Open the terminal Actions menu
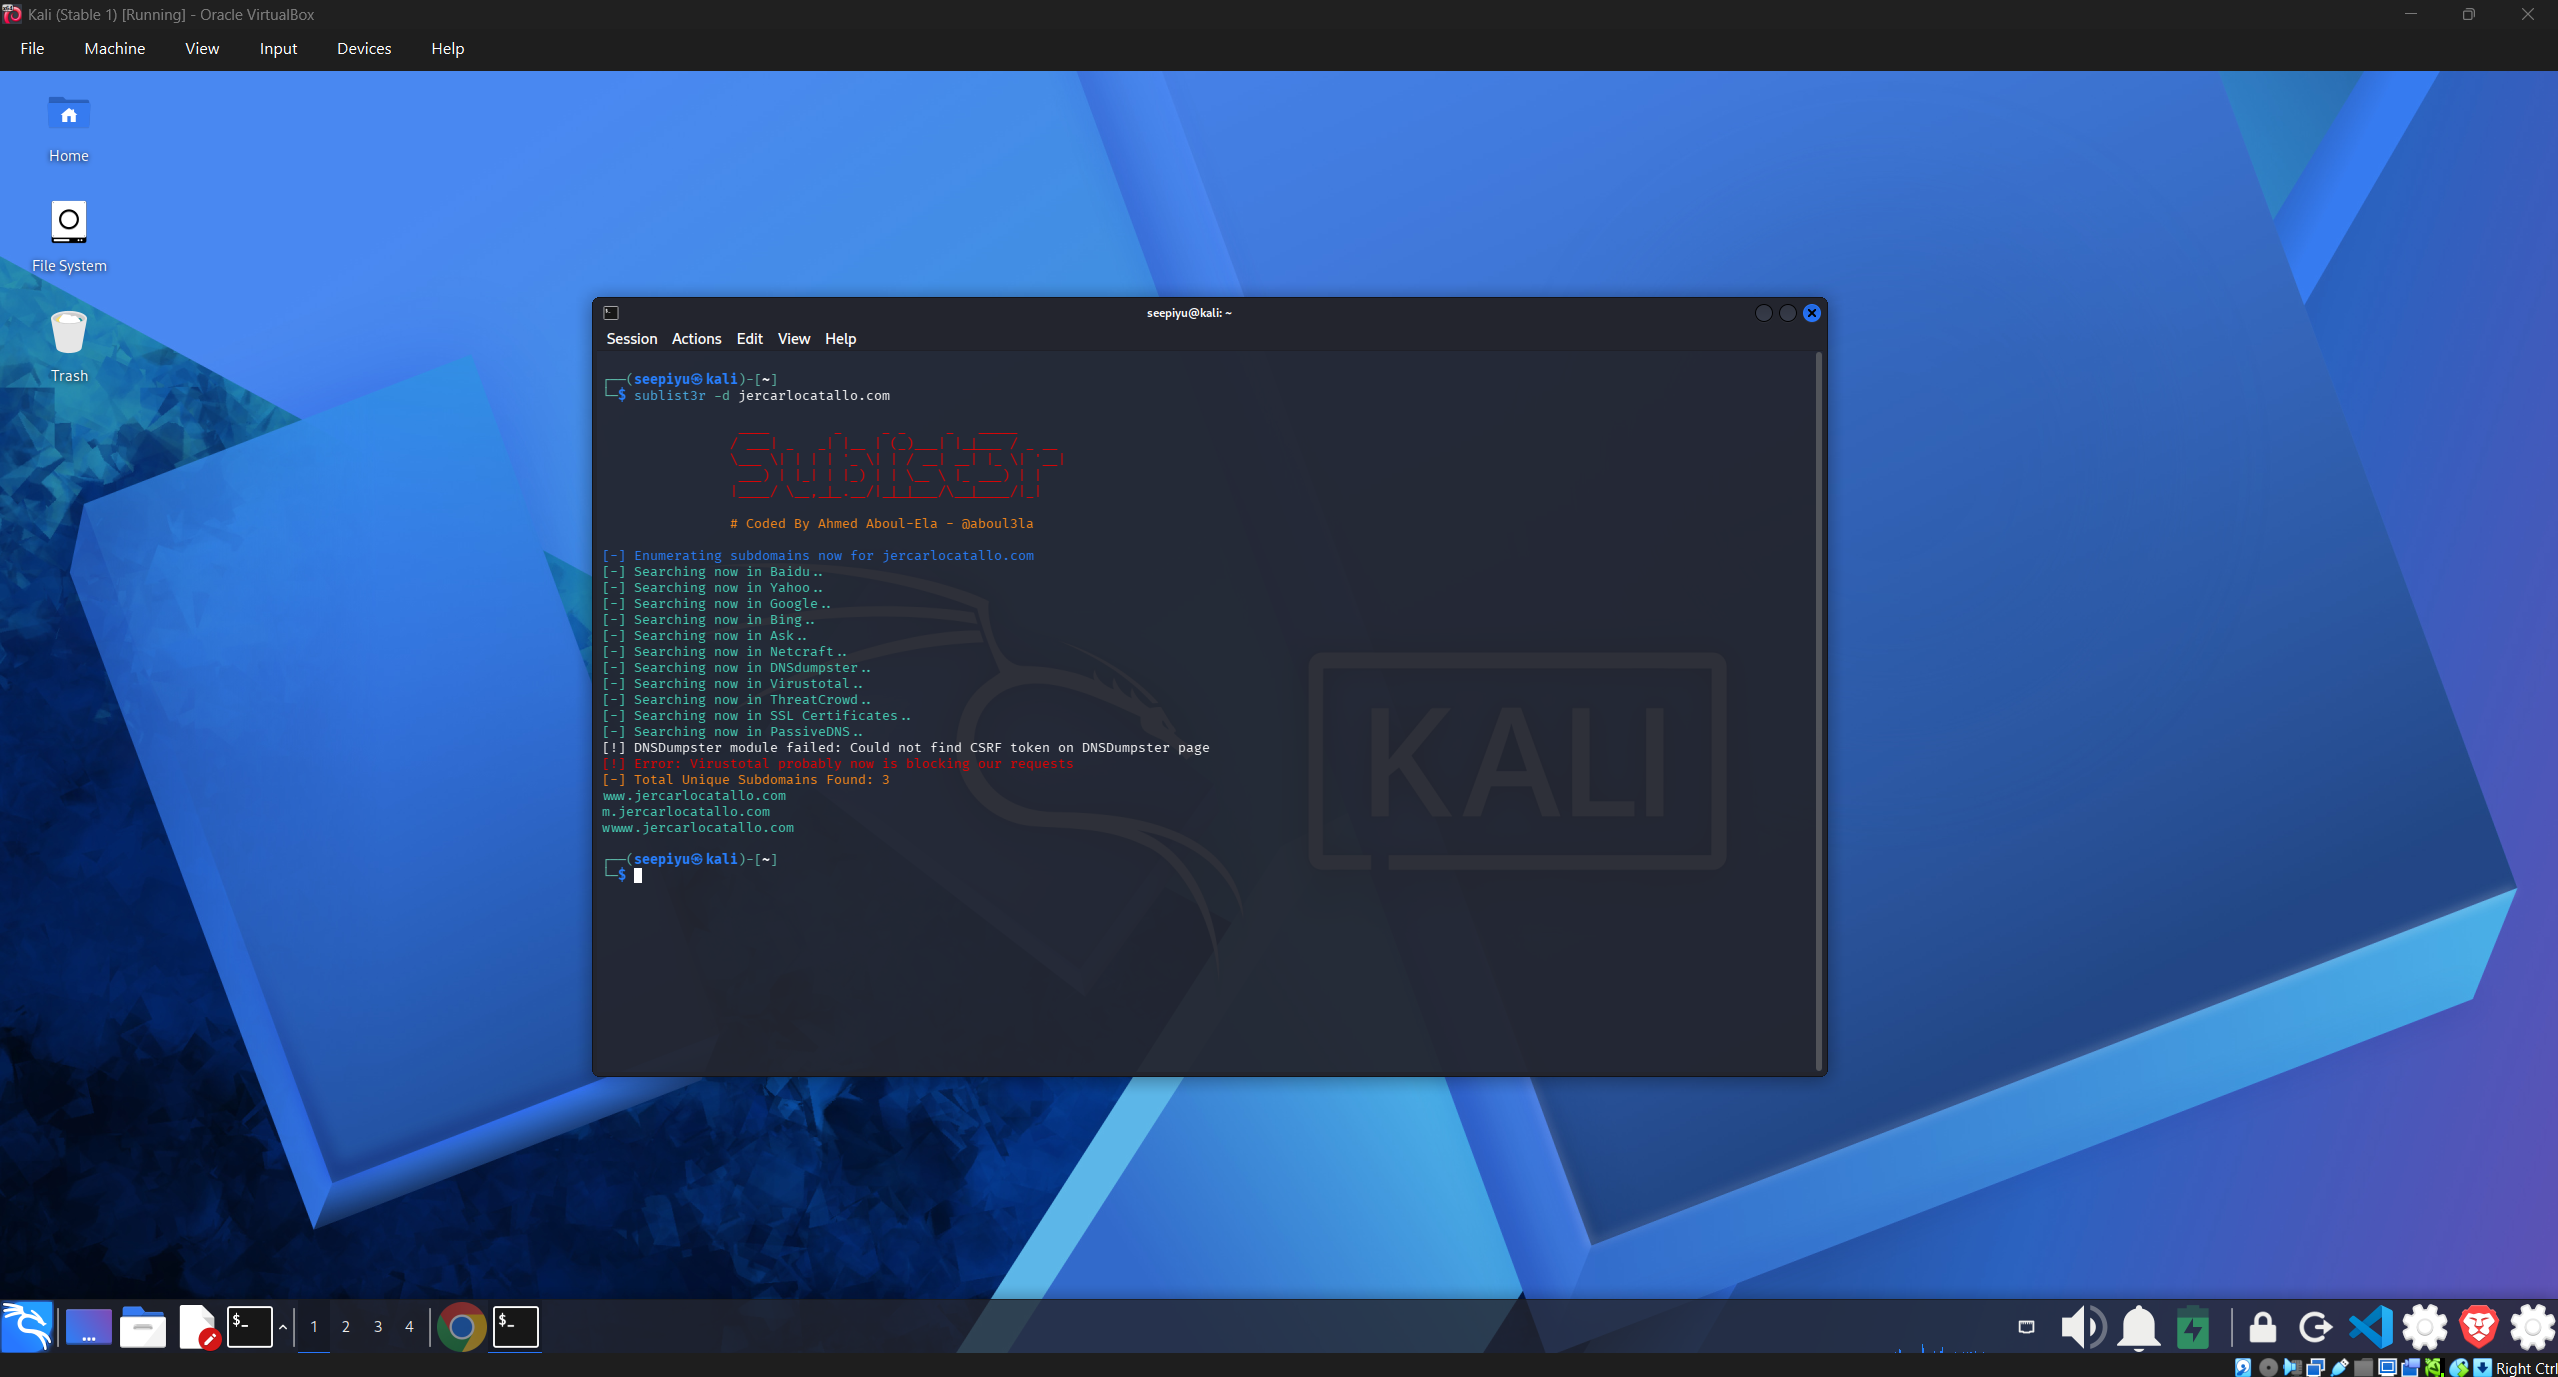 [696, 339]
